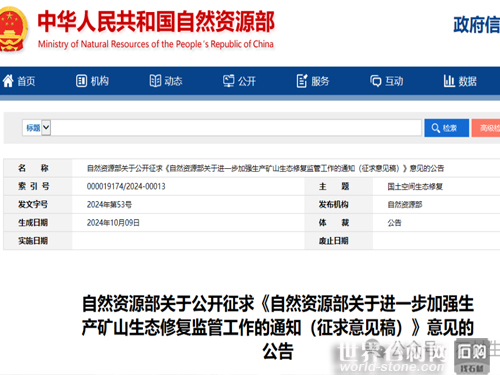
Task: Select genre value 公告
Action: coord(394,223)
